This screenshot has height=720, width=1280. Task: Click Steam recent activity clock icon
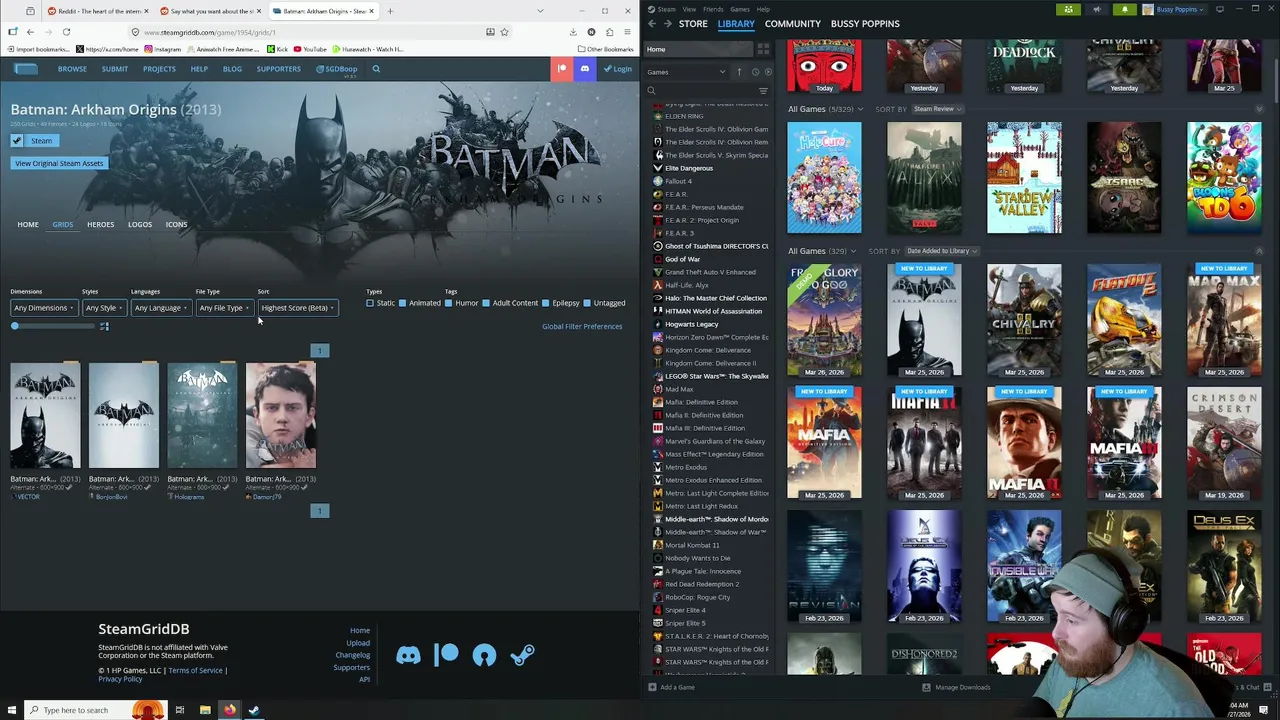(755, 72)
